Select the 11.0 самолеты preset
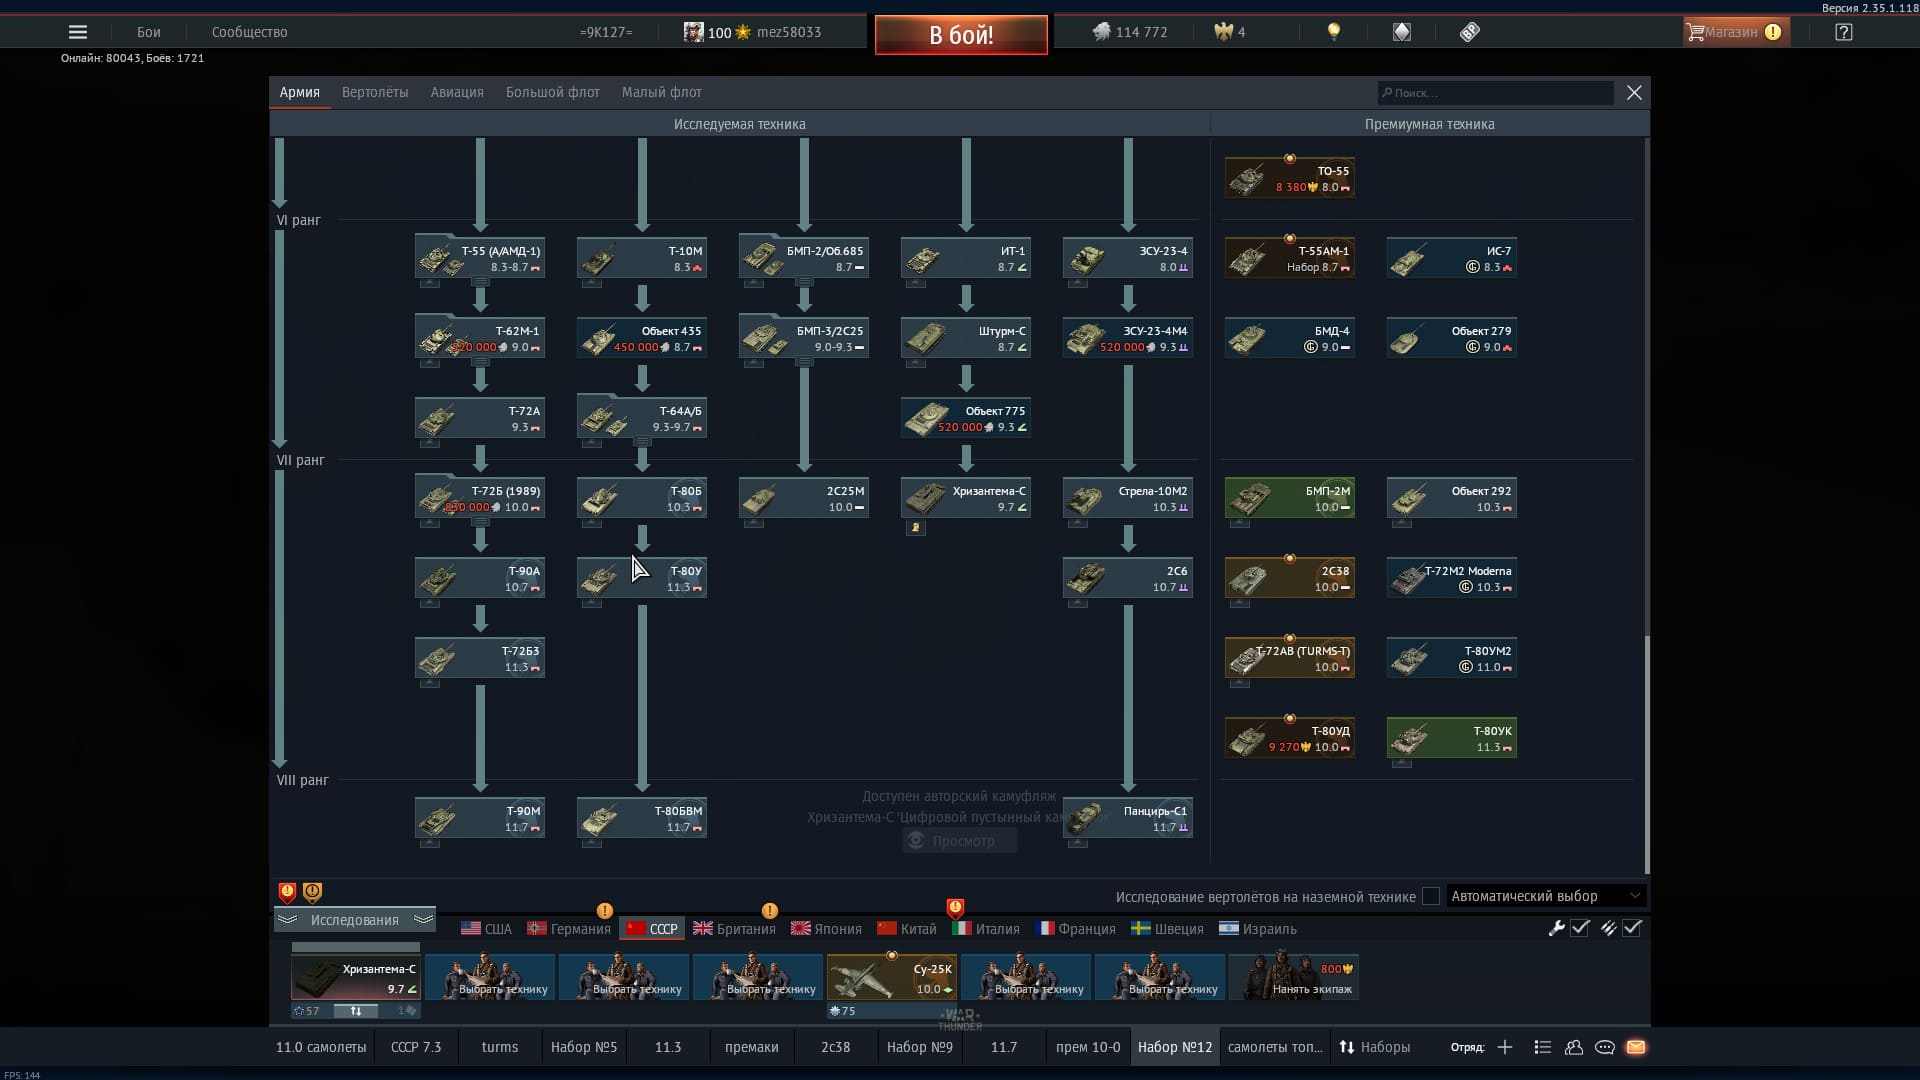Image resolution: width=1920 pixels, height=1080 pixels. [321, 1047]
